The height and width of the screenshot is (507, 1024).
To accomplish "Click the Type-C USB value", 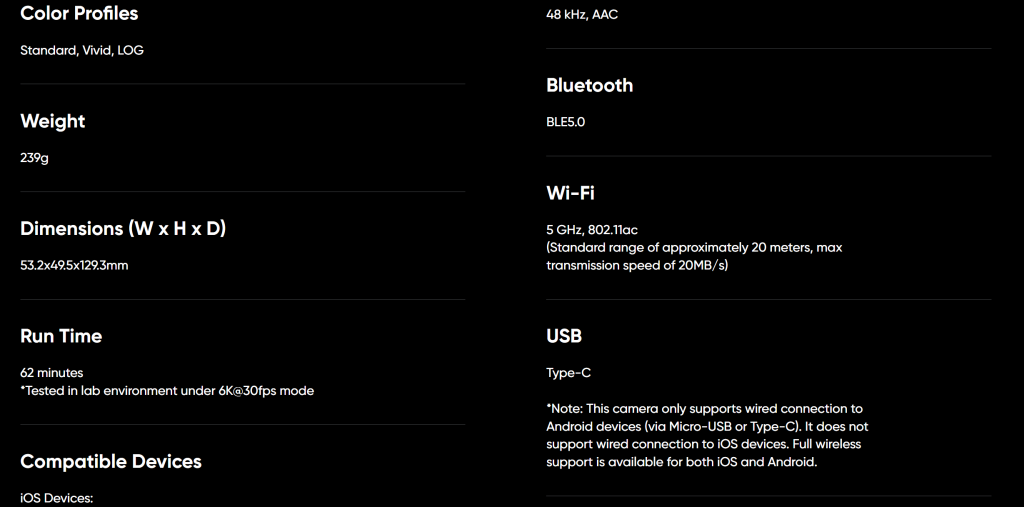I will [x=569, y=373].
